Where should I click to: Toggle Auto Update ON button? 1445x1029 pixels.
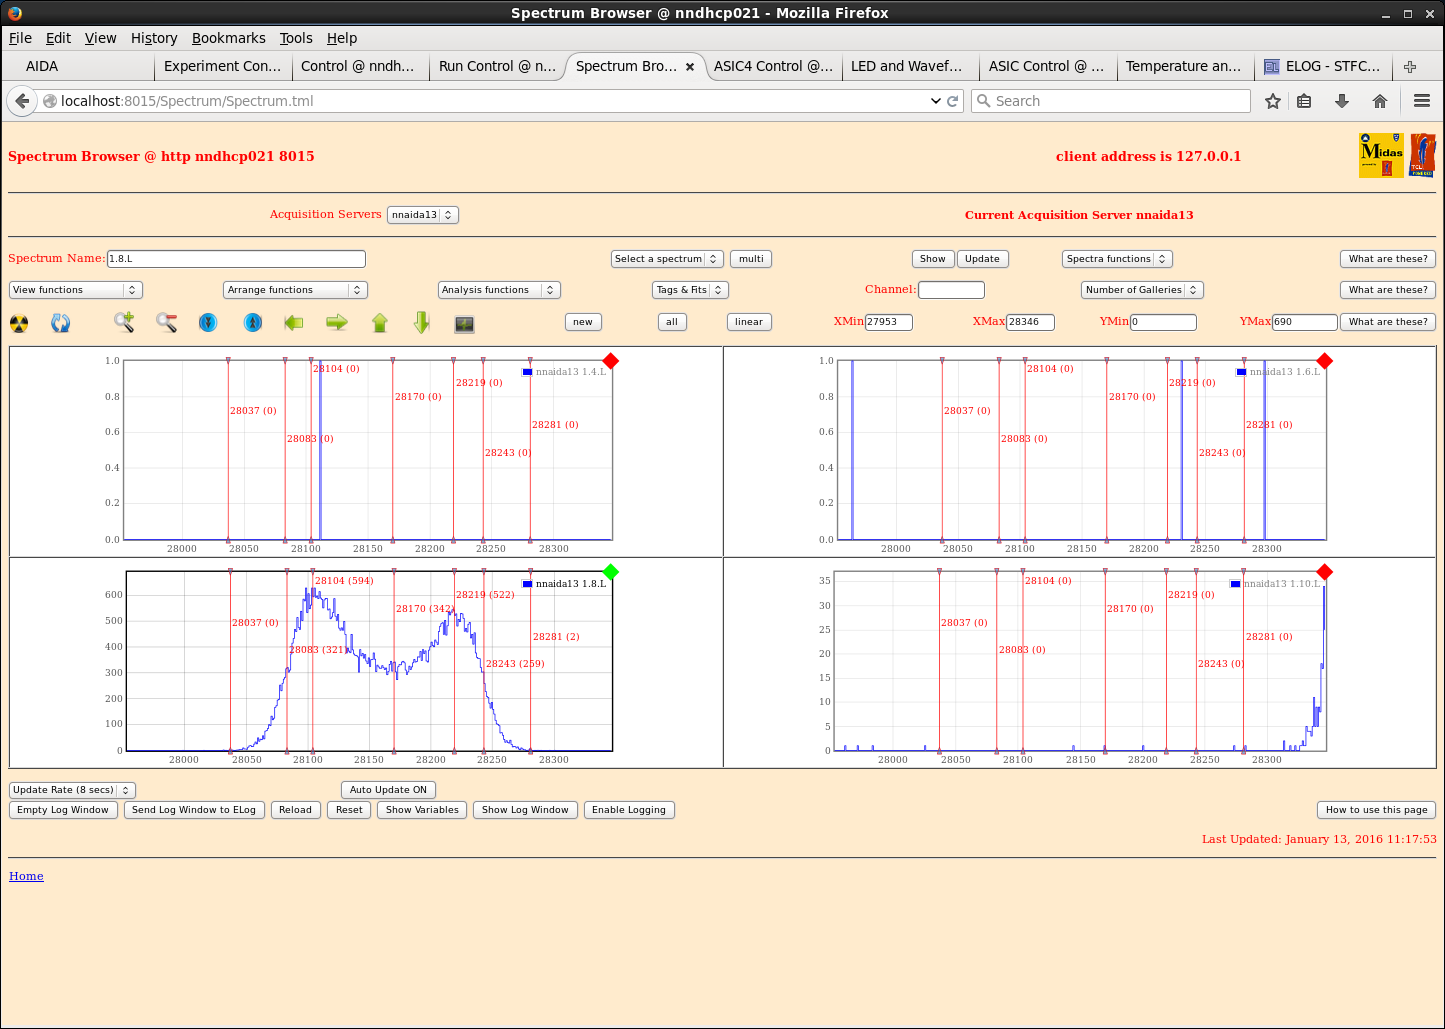pyautogui.click(x=388, y=790)
